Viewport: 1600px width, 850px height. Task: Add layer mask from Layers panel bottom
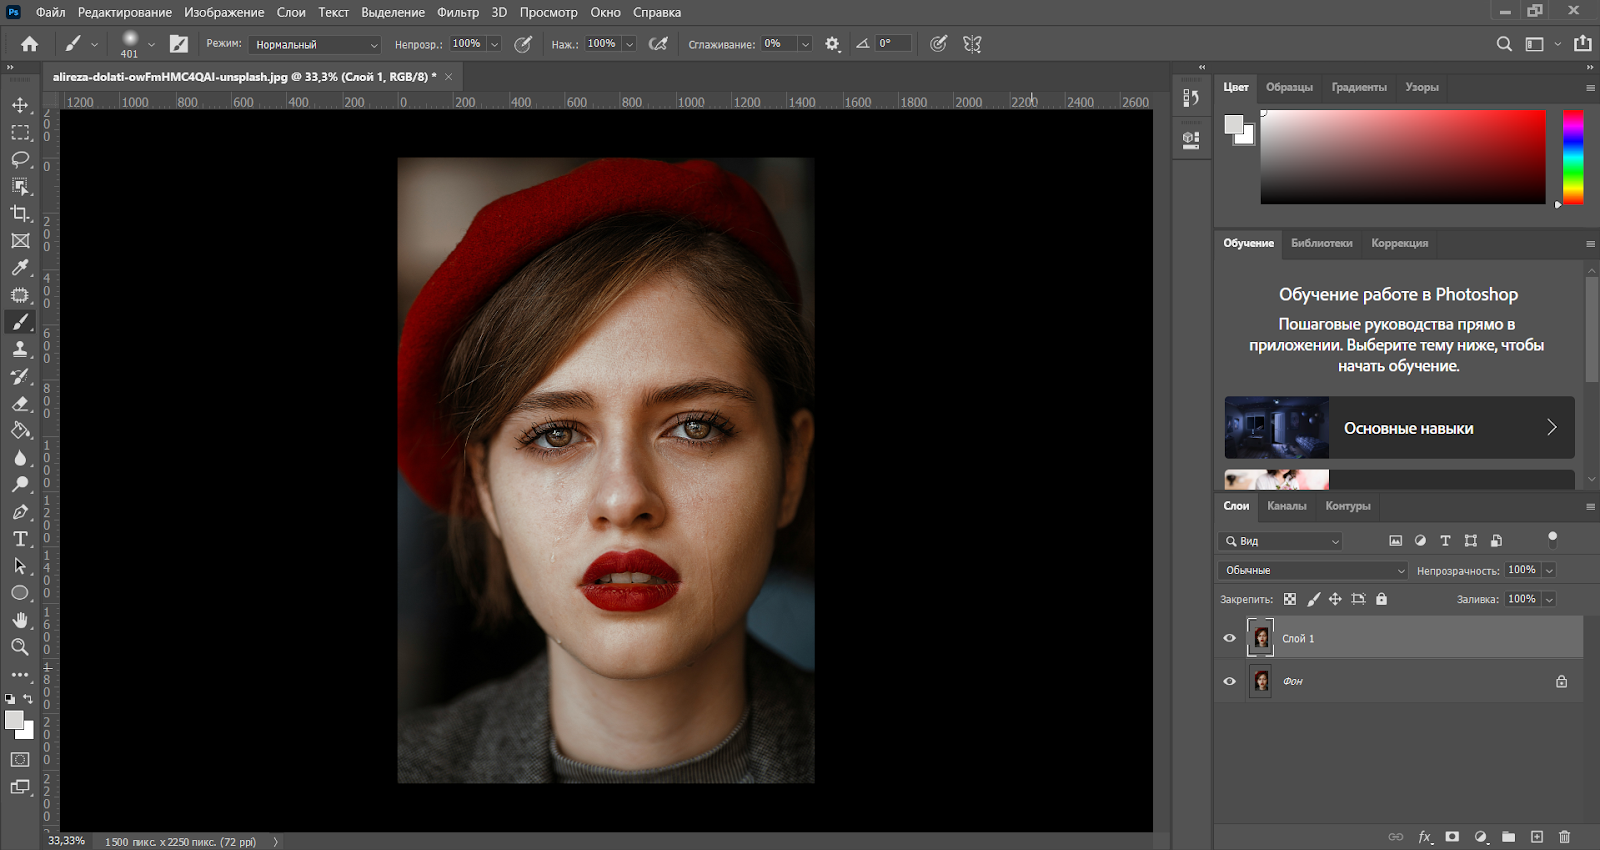(x=1452, y=837)
